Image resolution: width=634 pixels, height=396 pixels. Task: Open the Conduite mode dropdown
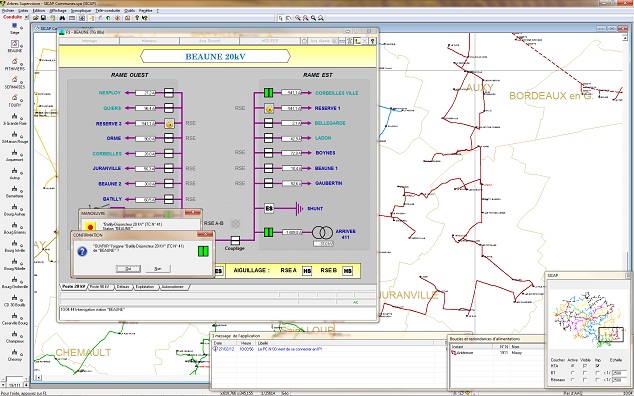click(27, 17)
